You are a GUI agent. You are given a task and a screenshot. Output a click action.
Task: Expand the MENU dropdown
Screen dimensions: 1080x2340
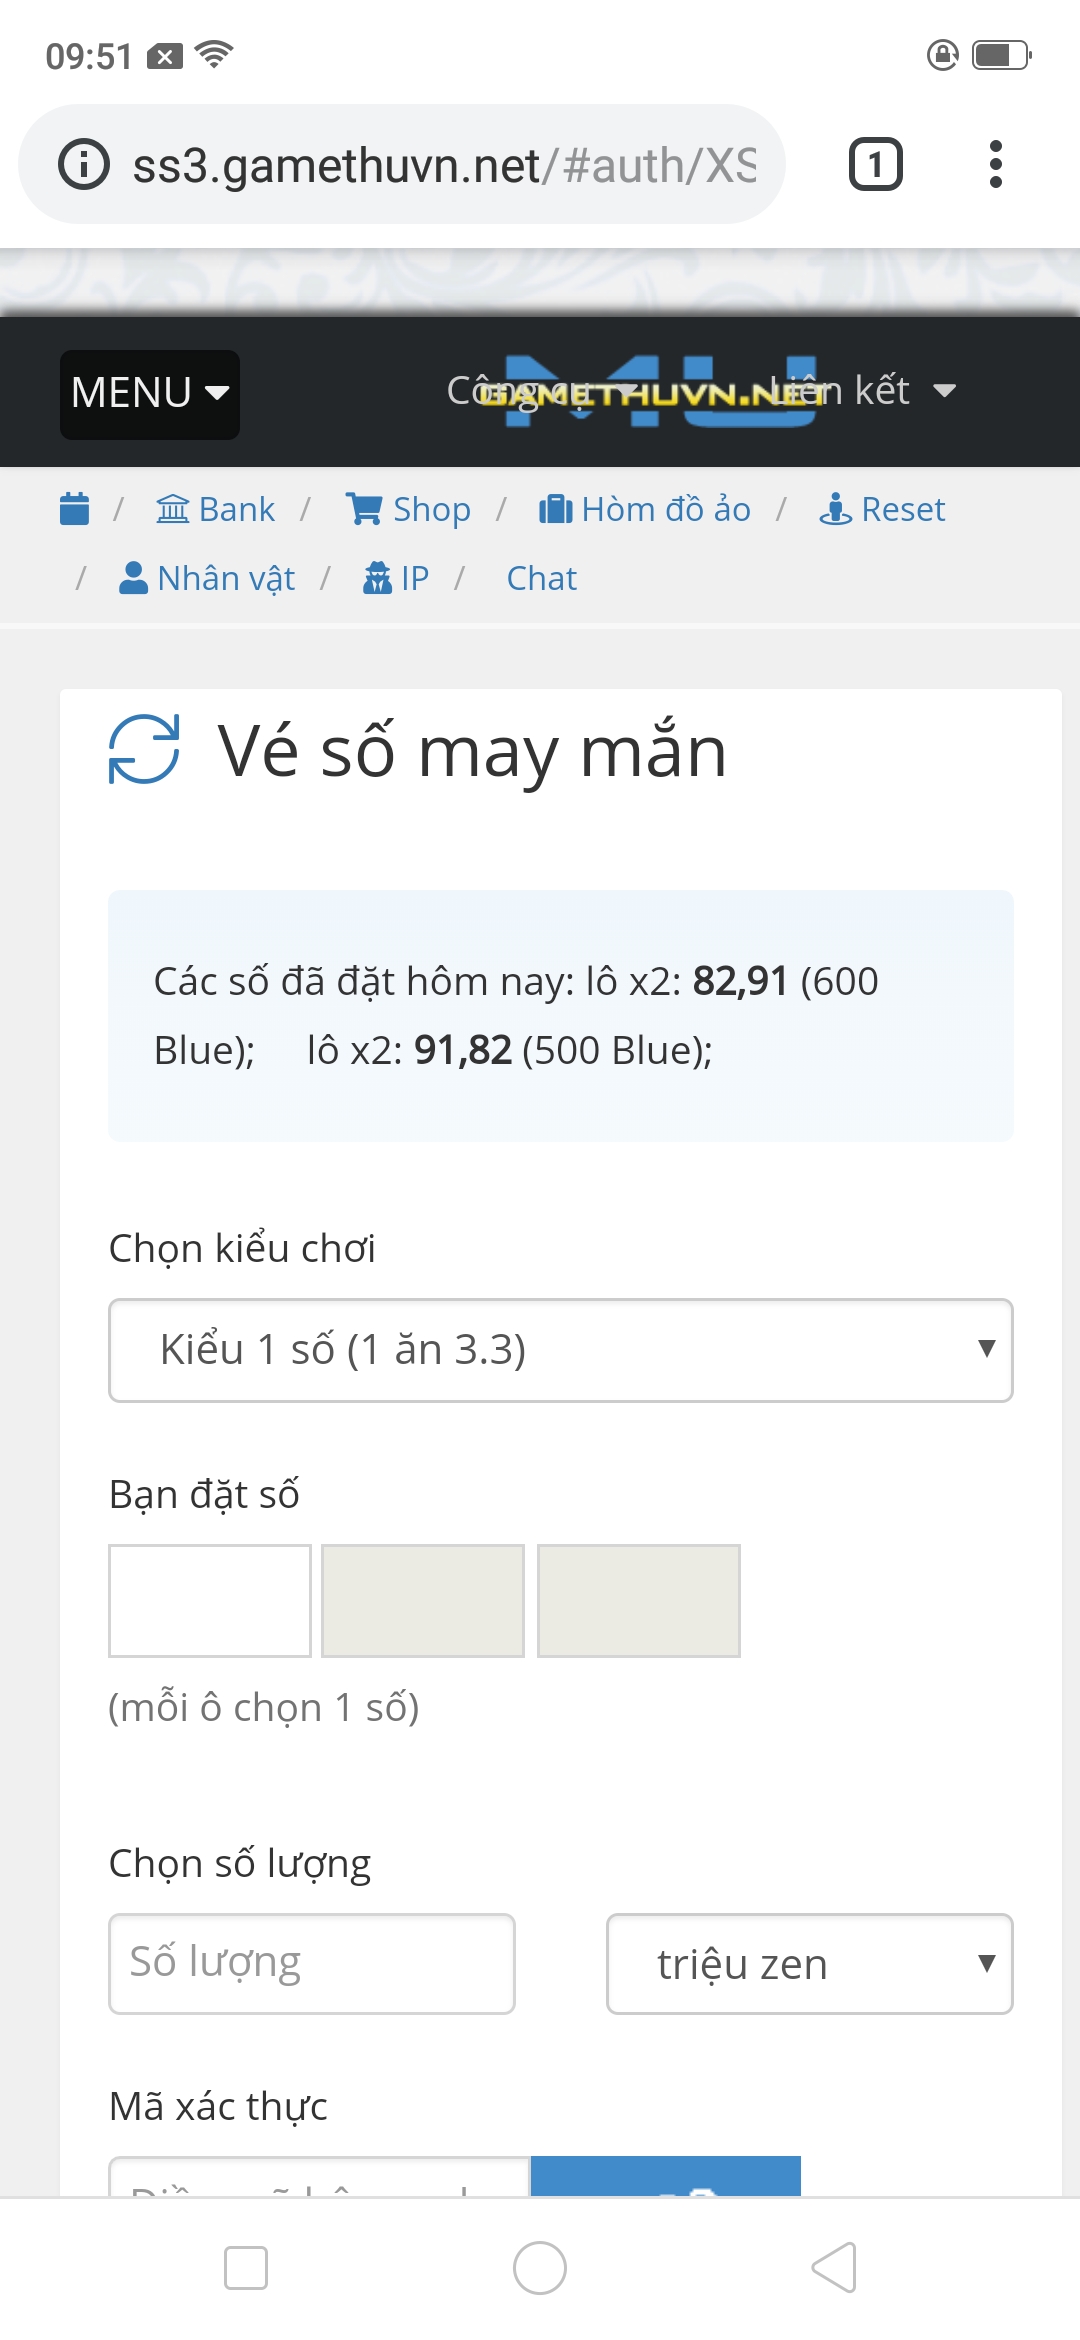(x=150, y=394)
